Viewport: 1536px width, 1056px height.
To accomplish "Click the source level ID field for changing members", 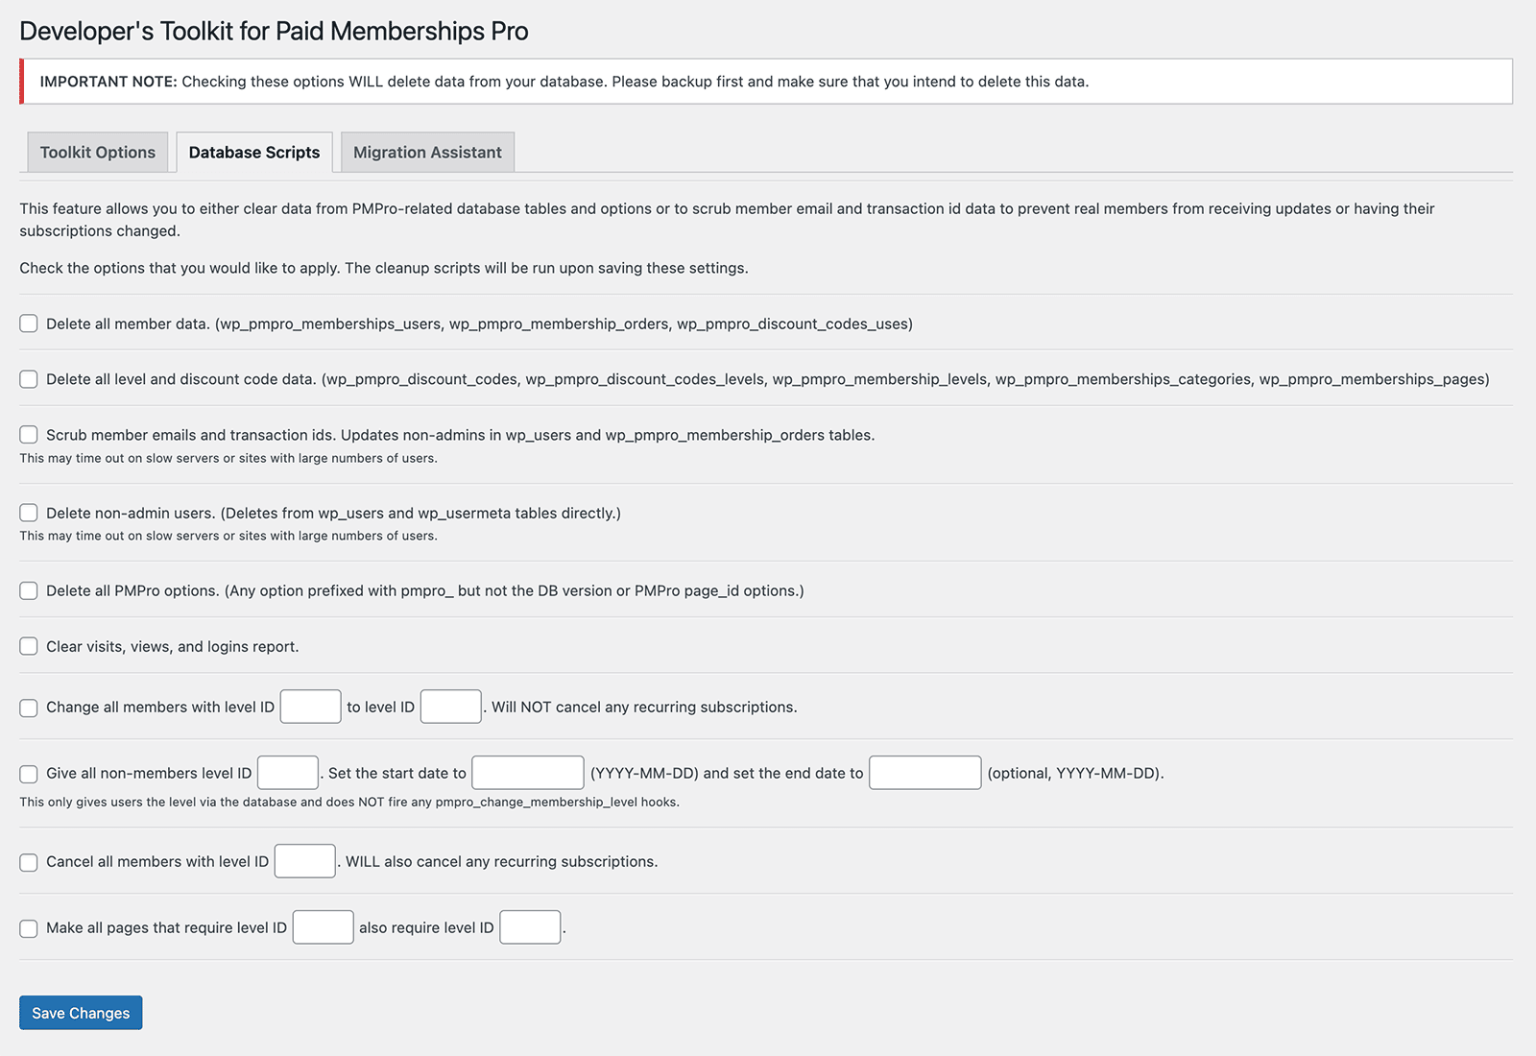I will click(310, 706).
